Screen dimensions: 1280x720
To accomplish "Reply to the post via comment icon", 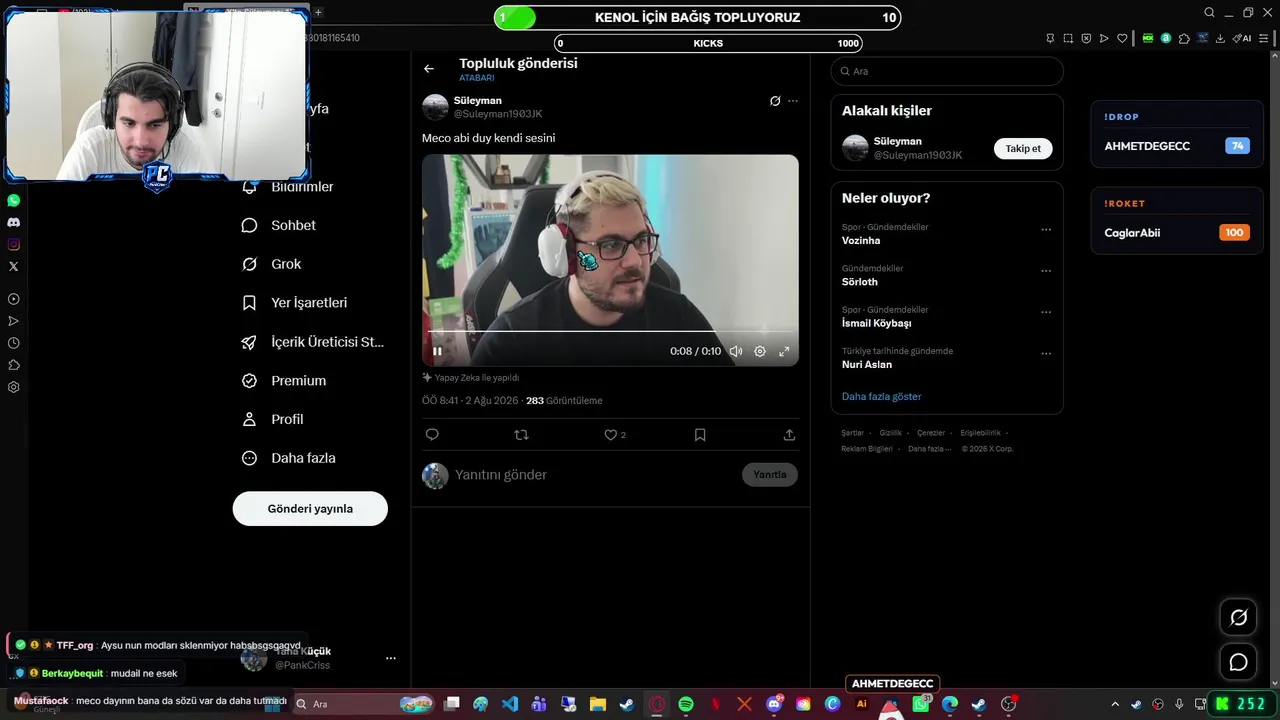I will click(432, 435).
